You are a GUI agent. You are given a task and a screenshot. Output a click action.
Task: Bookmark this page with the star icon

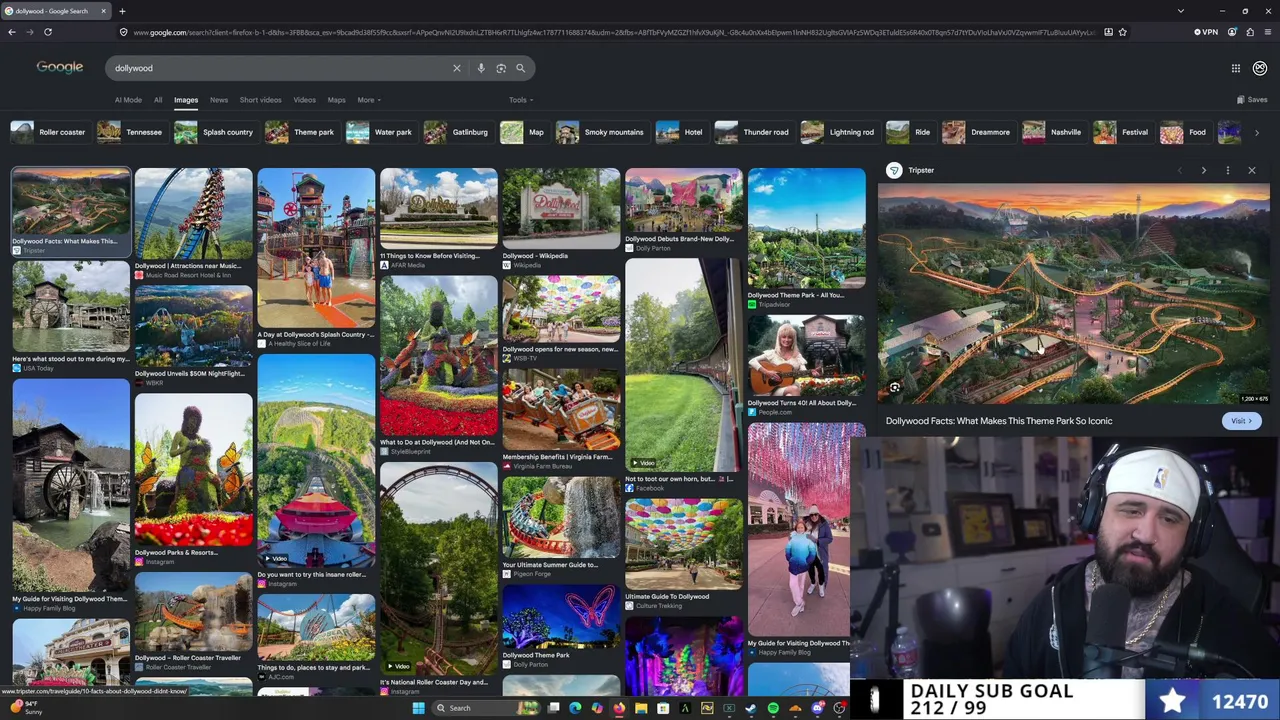point(1122,32)
